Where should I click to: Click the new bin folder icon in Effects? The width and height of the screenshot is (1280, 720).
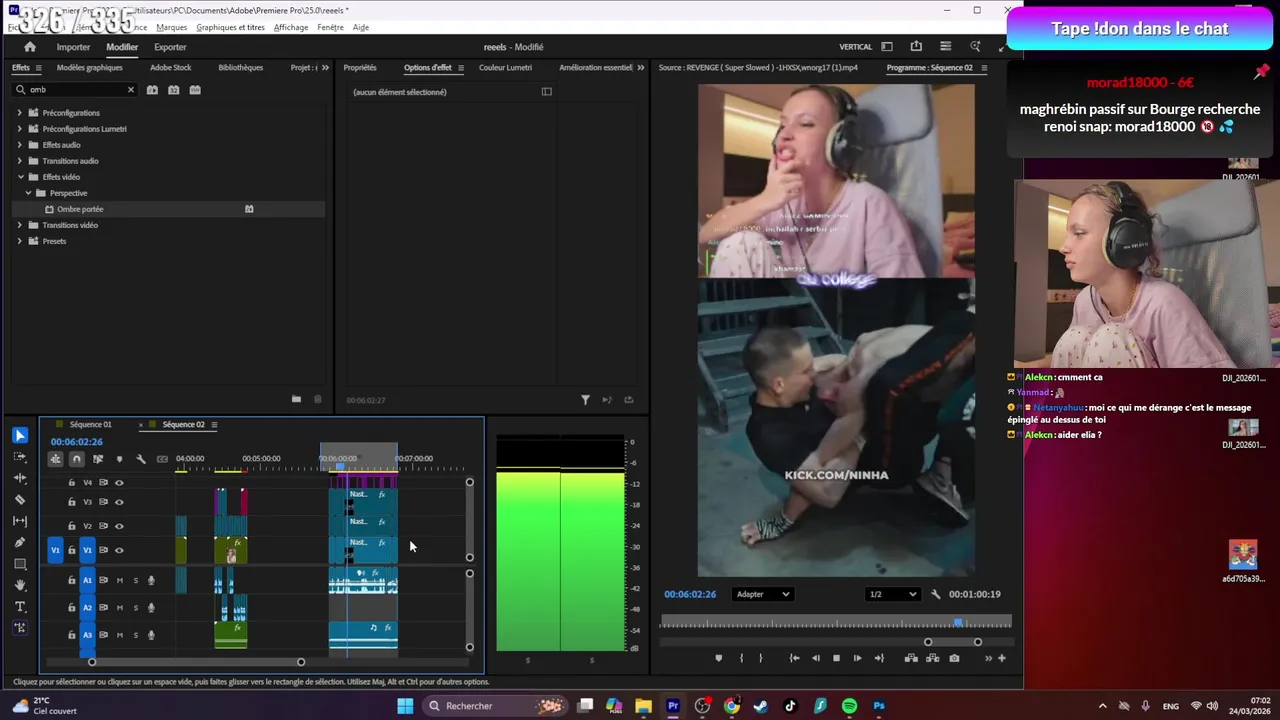click(x=296, y=399)
